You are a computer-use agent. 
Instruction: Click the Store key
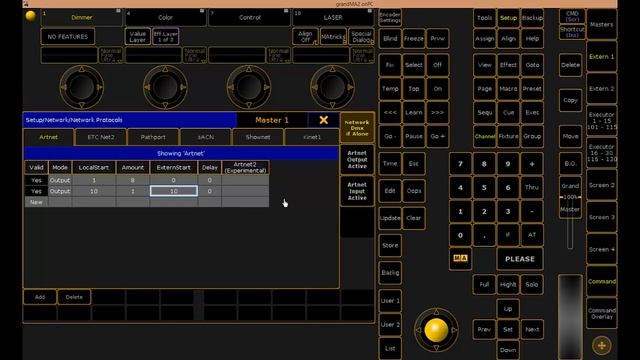[390, 245]
